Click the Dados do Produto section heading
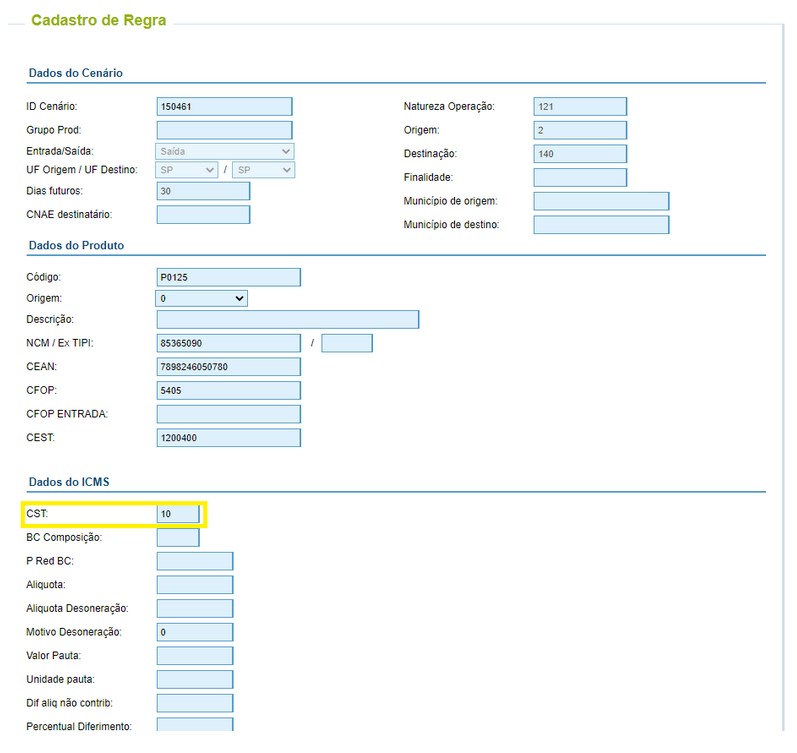Screen dimensions: 797x753 click(76, 246)
